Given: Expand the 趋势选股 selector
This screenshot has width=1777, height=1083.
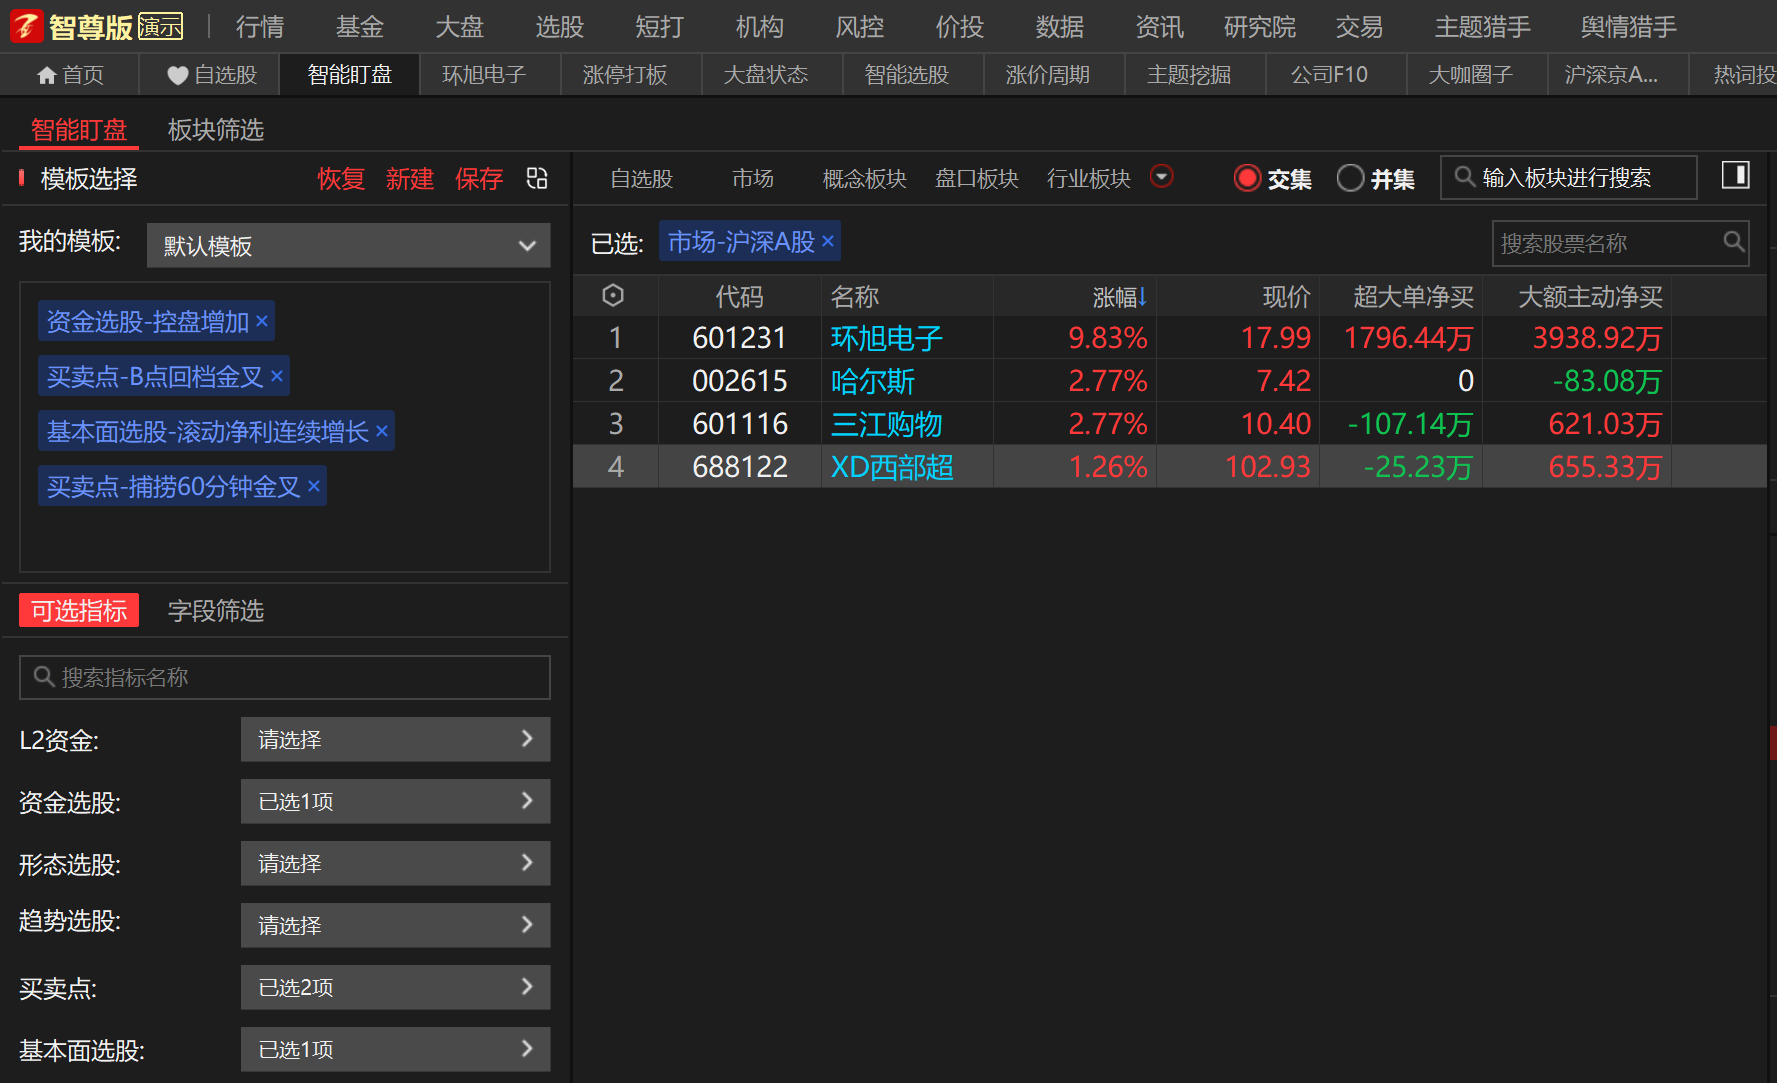Looking at the screenshot, I should click(395, 925).
